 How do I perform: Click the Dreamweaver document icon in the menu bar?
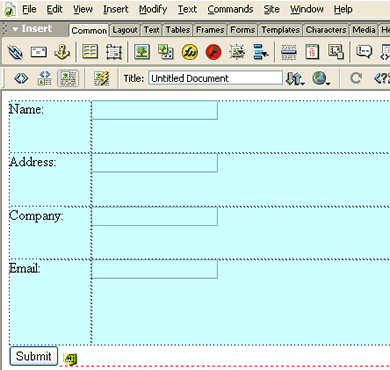point(10,9)
